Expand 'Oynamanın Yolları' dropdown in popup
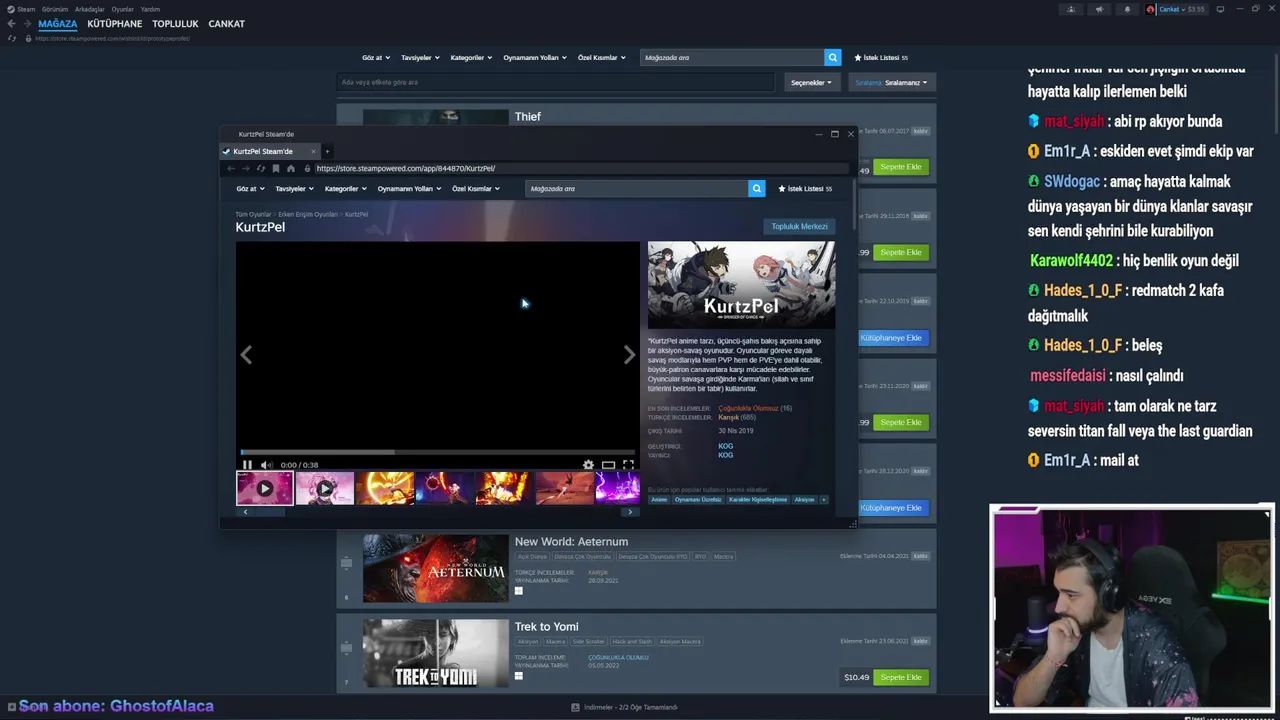The height and width of the screenshot is (720, 1280). (x=409, y=188)
